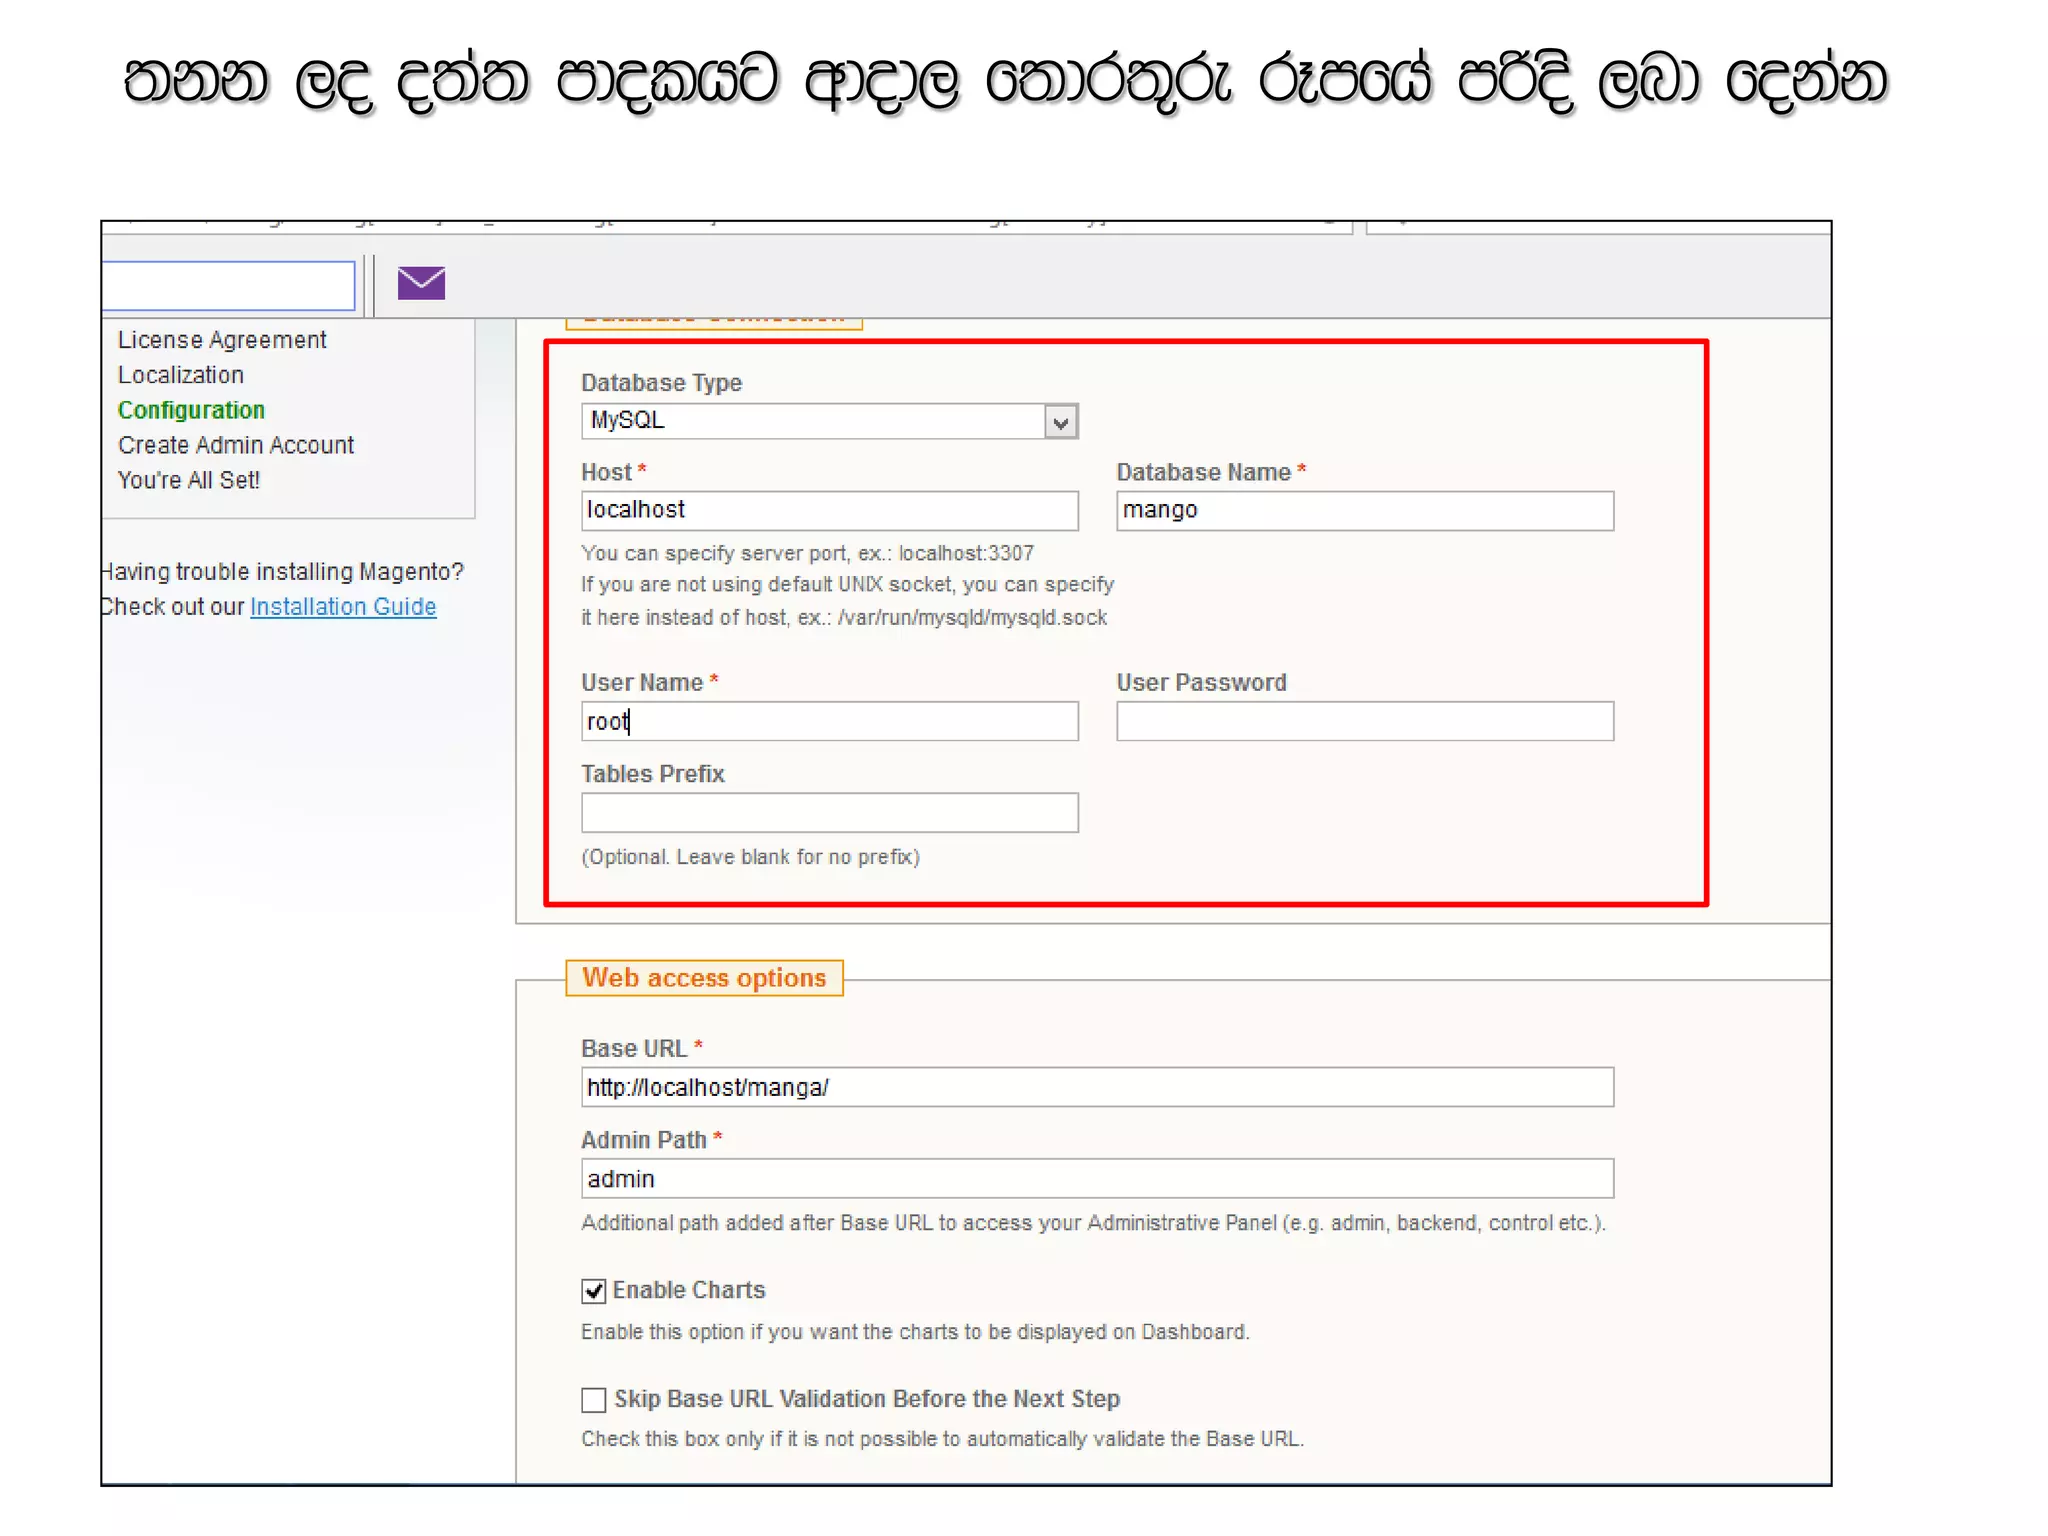The height and width of the screenshot is (1536, 2048).
Task: Open the Installation Guide link
Action: point(343,607)
